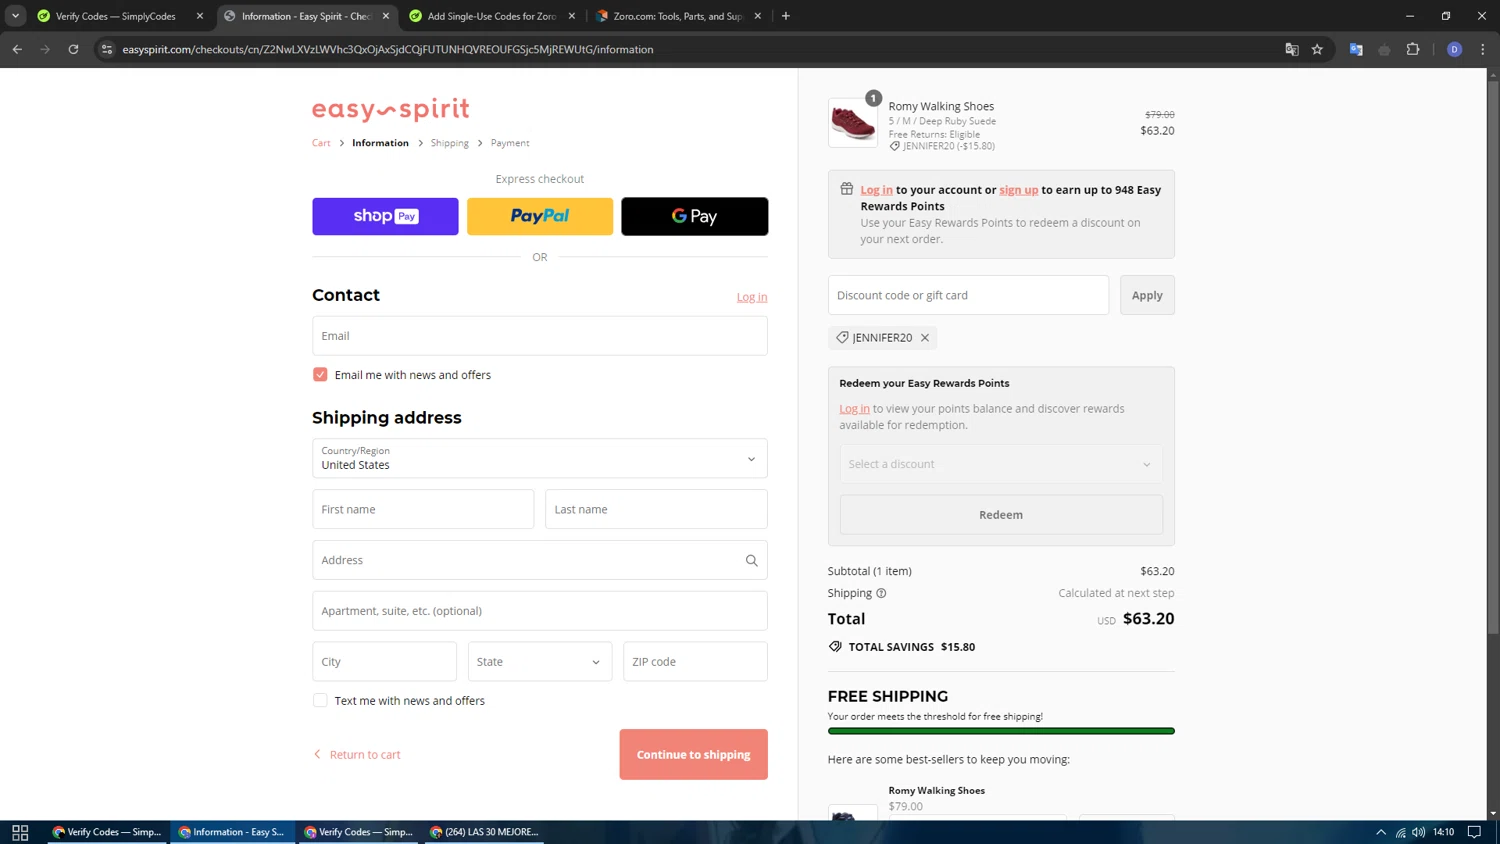The width and height of the screenshot is (1500, 844).
Task: Remove the JENNIFER20 discount code tag
Action: tap(925, 338)
